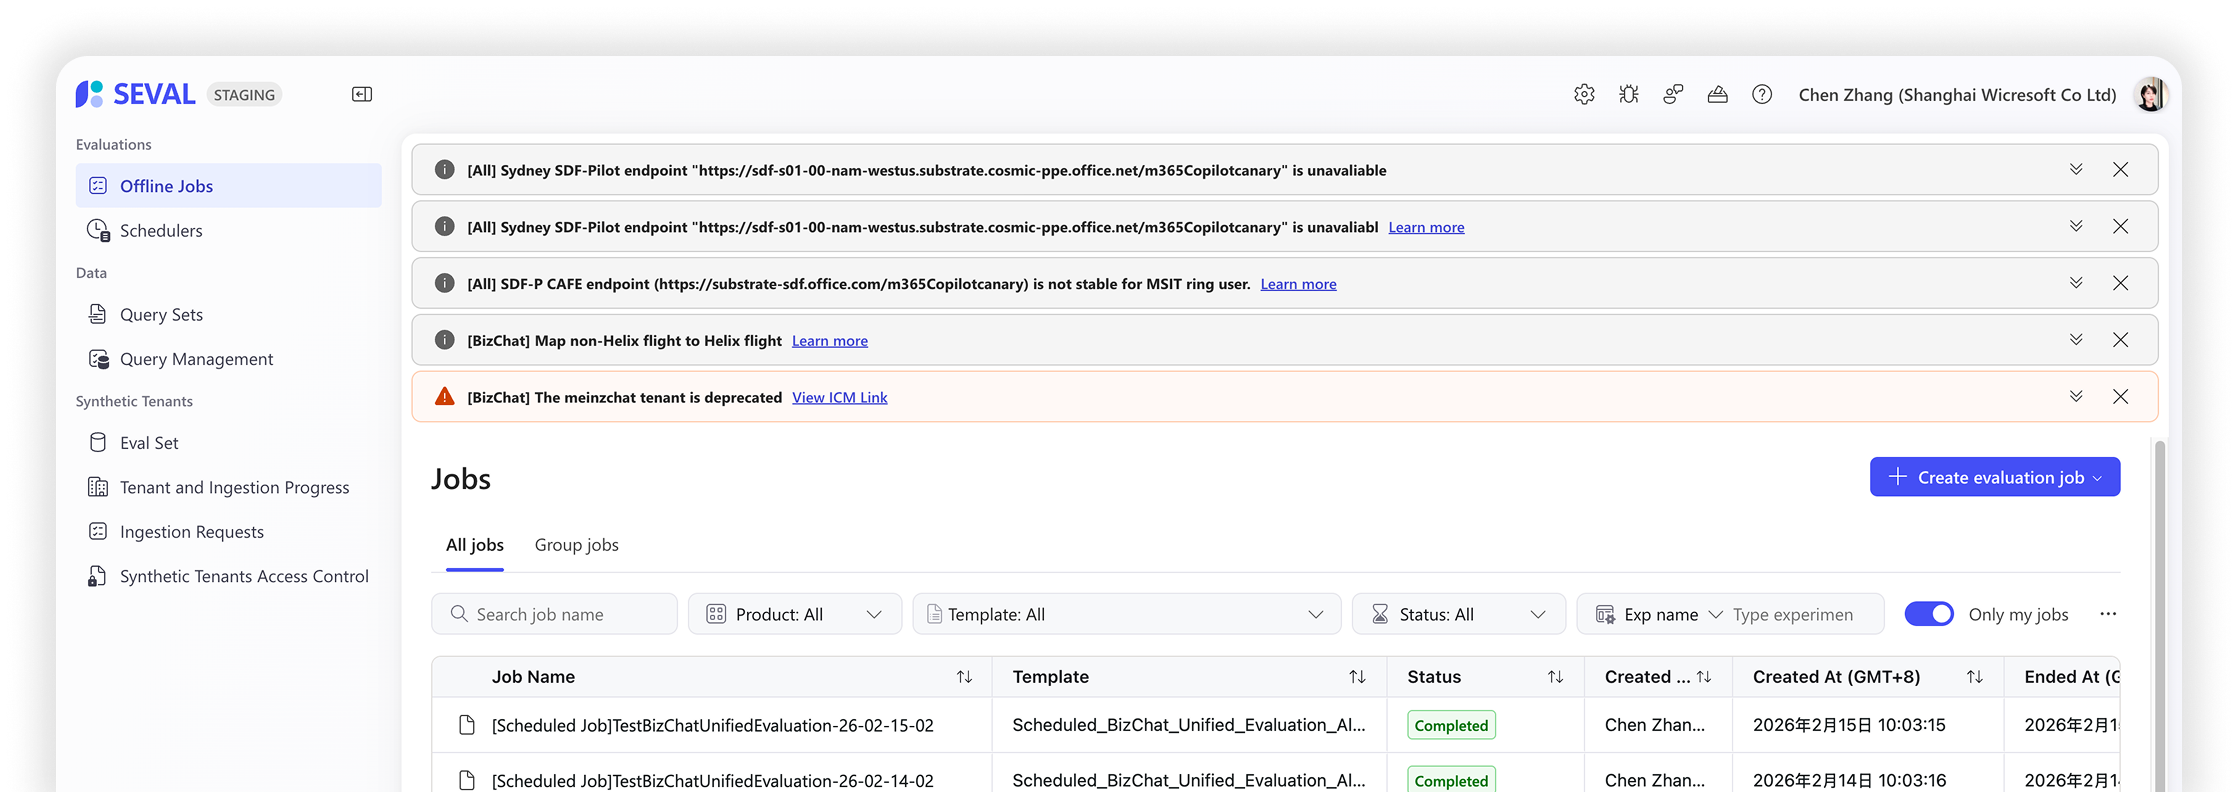Click the user profile avatar
The image size is (2238, 792).
pyautogui.click(x=2149, y=94)
